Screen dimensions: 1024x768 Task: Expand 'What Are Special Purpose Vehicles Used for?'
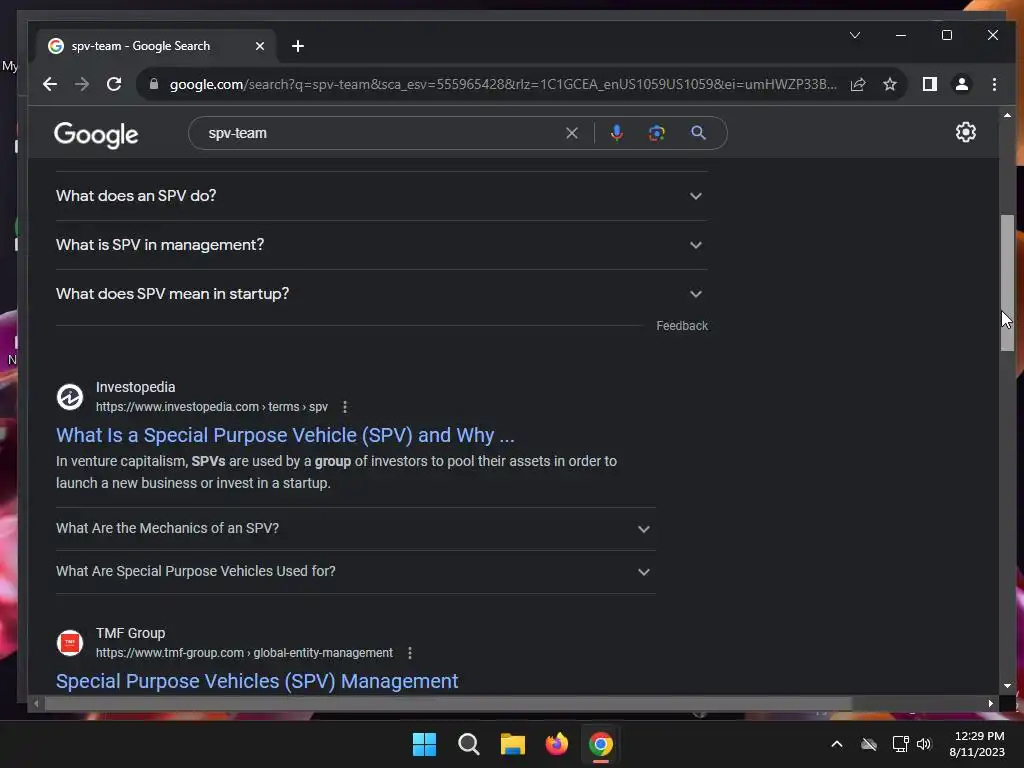[x=355, y=571]
